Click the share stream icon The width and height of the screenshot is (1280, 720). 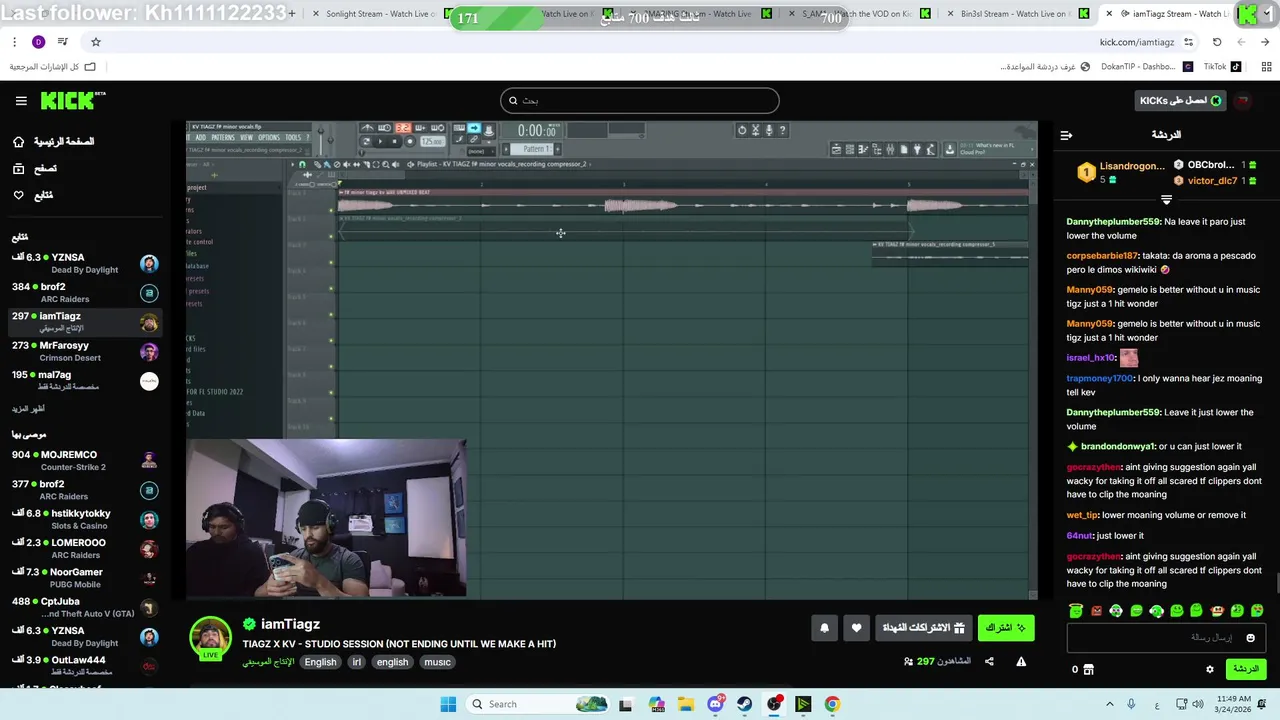tap(989, 661)
